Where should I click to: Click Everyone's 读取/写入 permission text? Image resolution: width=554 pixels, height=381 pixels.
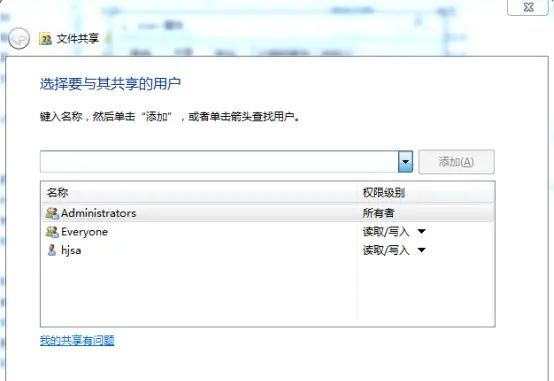click(386, 231)
